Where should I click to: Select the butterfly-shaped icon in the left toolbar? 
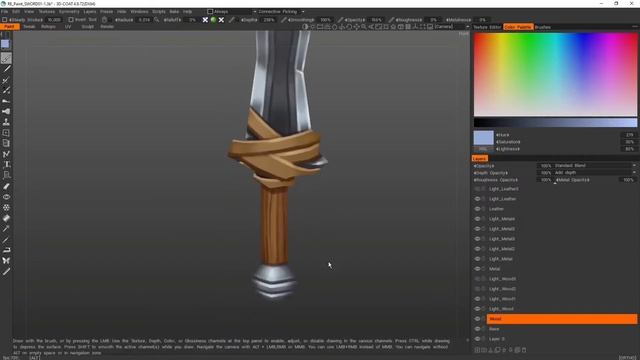[x=6, y=260]
